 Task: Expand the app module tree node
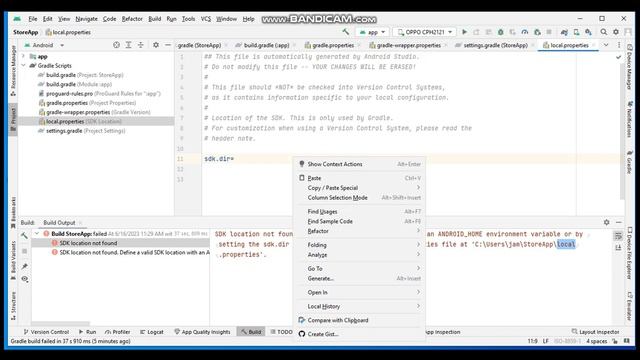(x=24, y=56)
